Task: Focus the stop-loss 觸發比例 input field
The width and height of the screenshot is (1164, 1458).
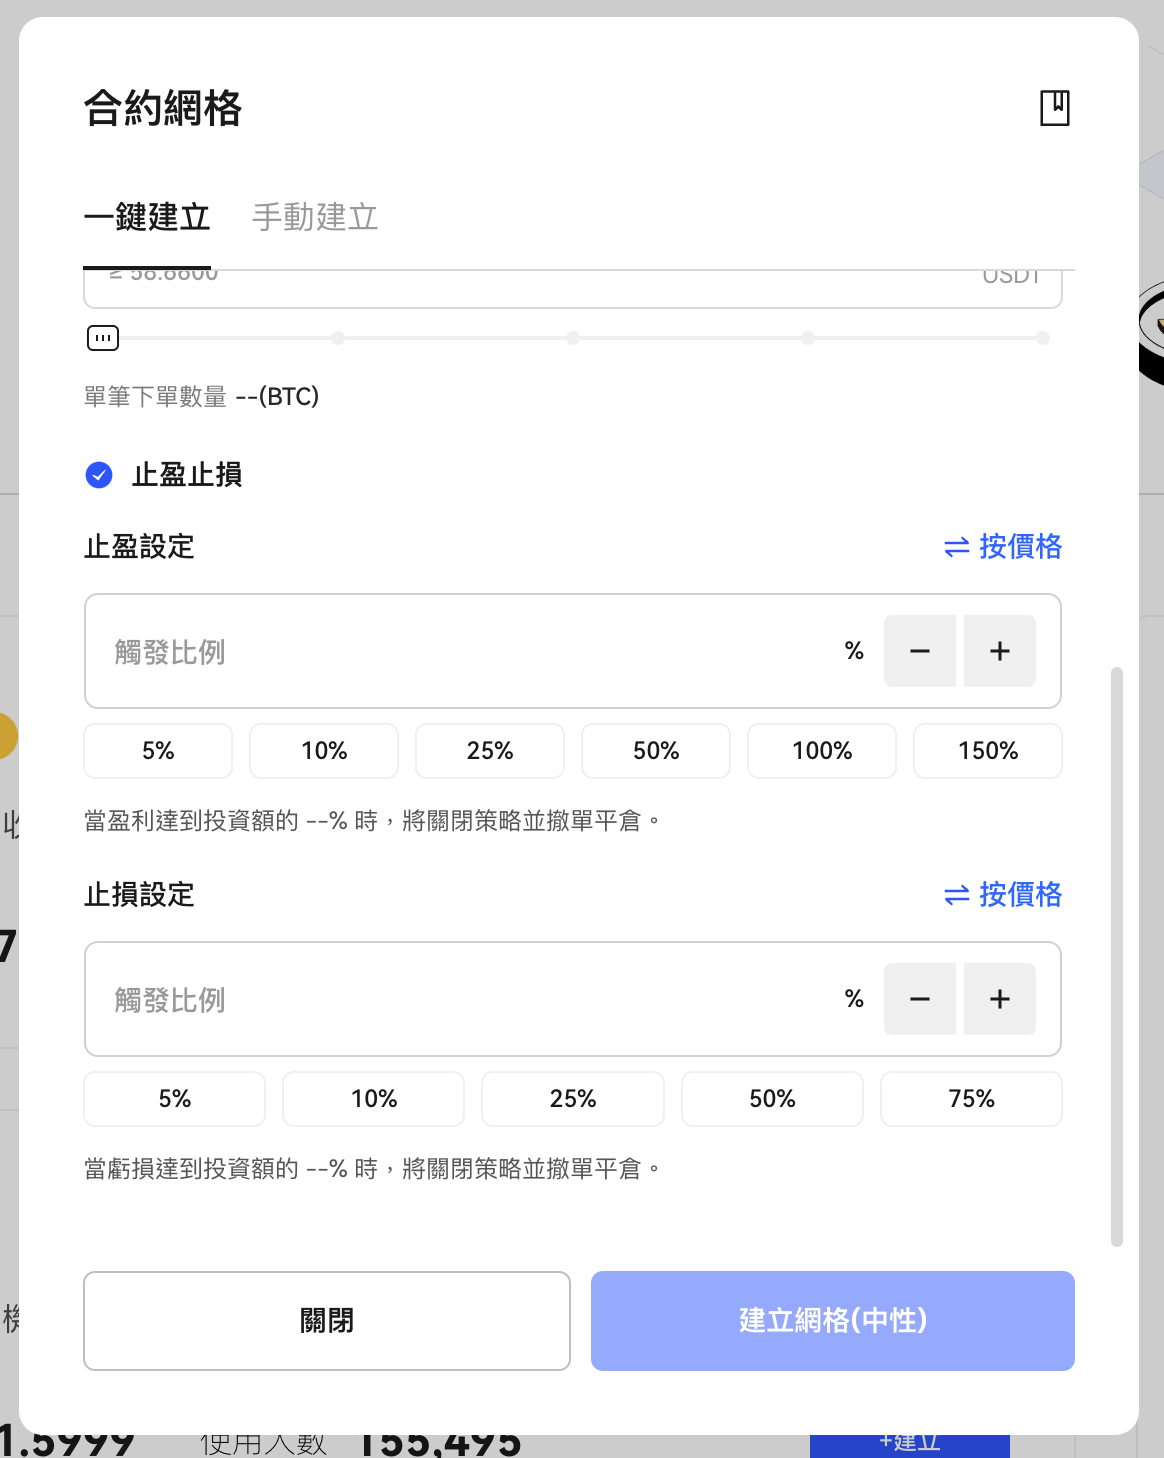Action: coord(470,999)
